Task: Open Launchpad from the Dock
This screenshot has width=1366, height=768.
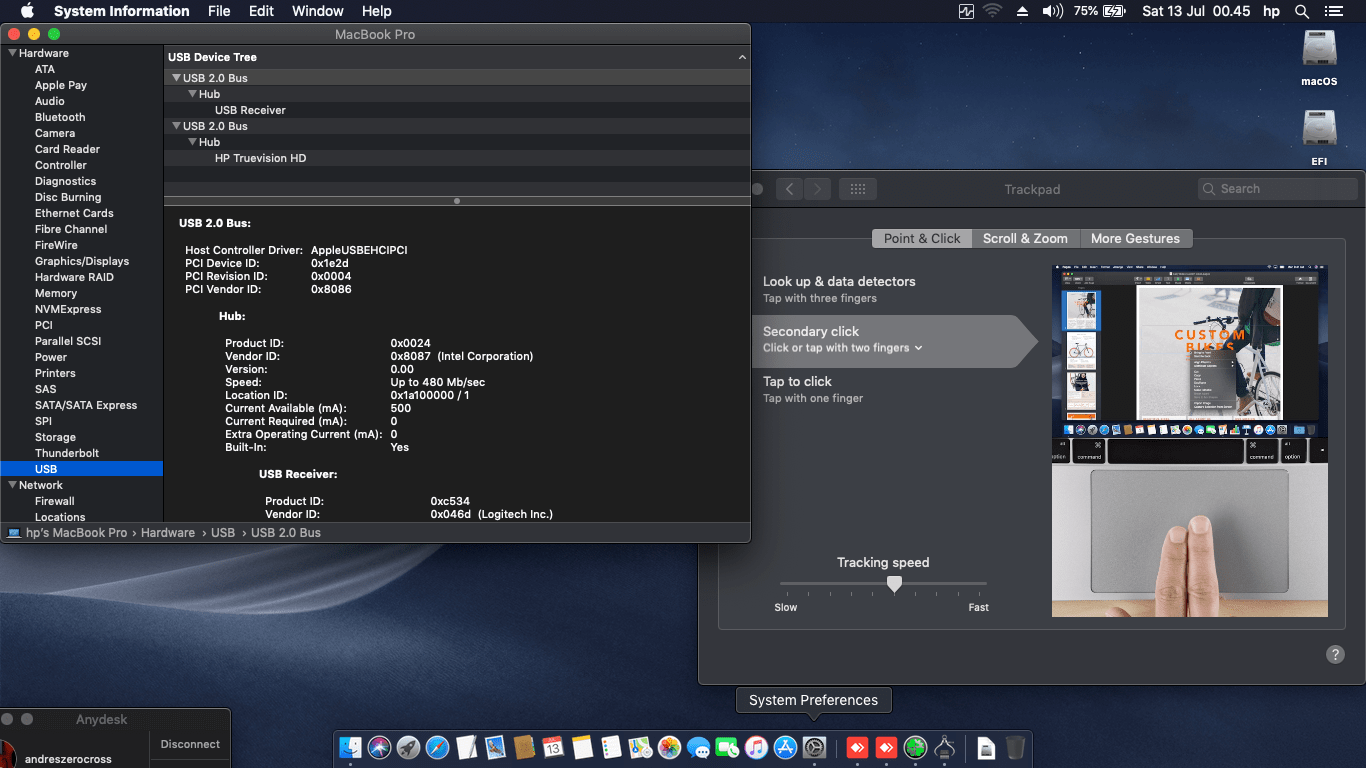Action: [x=407, y=747]
